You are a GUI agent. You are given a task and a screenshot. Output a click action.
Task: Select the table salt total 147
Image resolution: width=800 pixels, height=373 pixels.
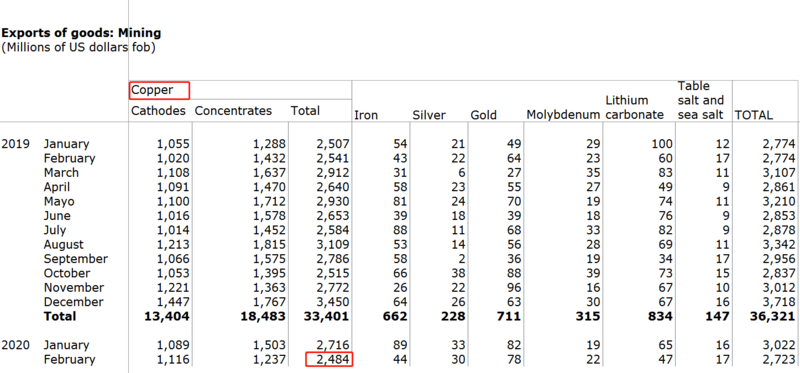717,316
